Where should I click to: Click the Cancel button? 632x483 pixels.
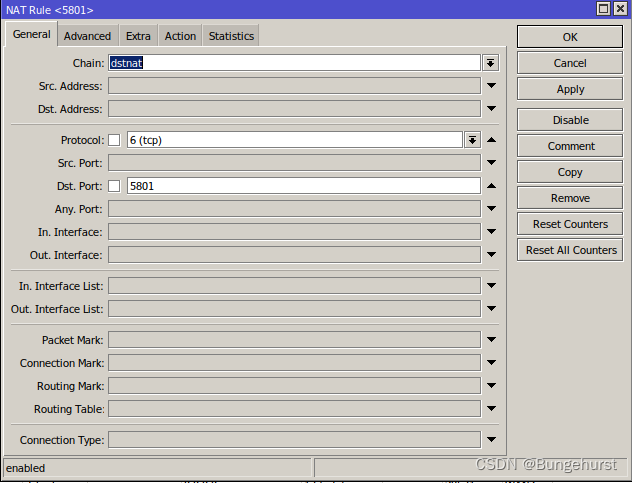[570, 63]
